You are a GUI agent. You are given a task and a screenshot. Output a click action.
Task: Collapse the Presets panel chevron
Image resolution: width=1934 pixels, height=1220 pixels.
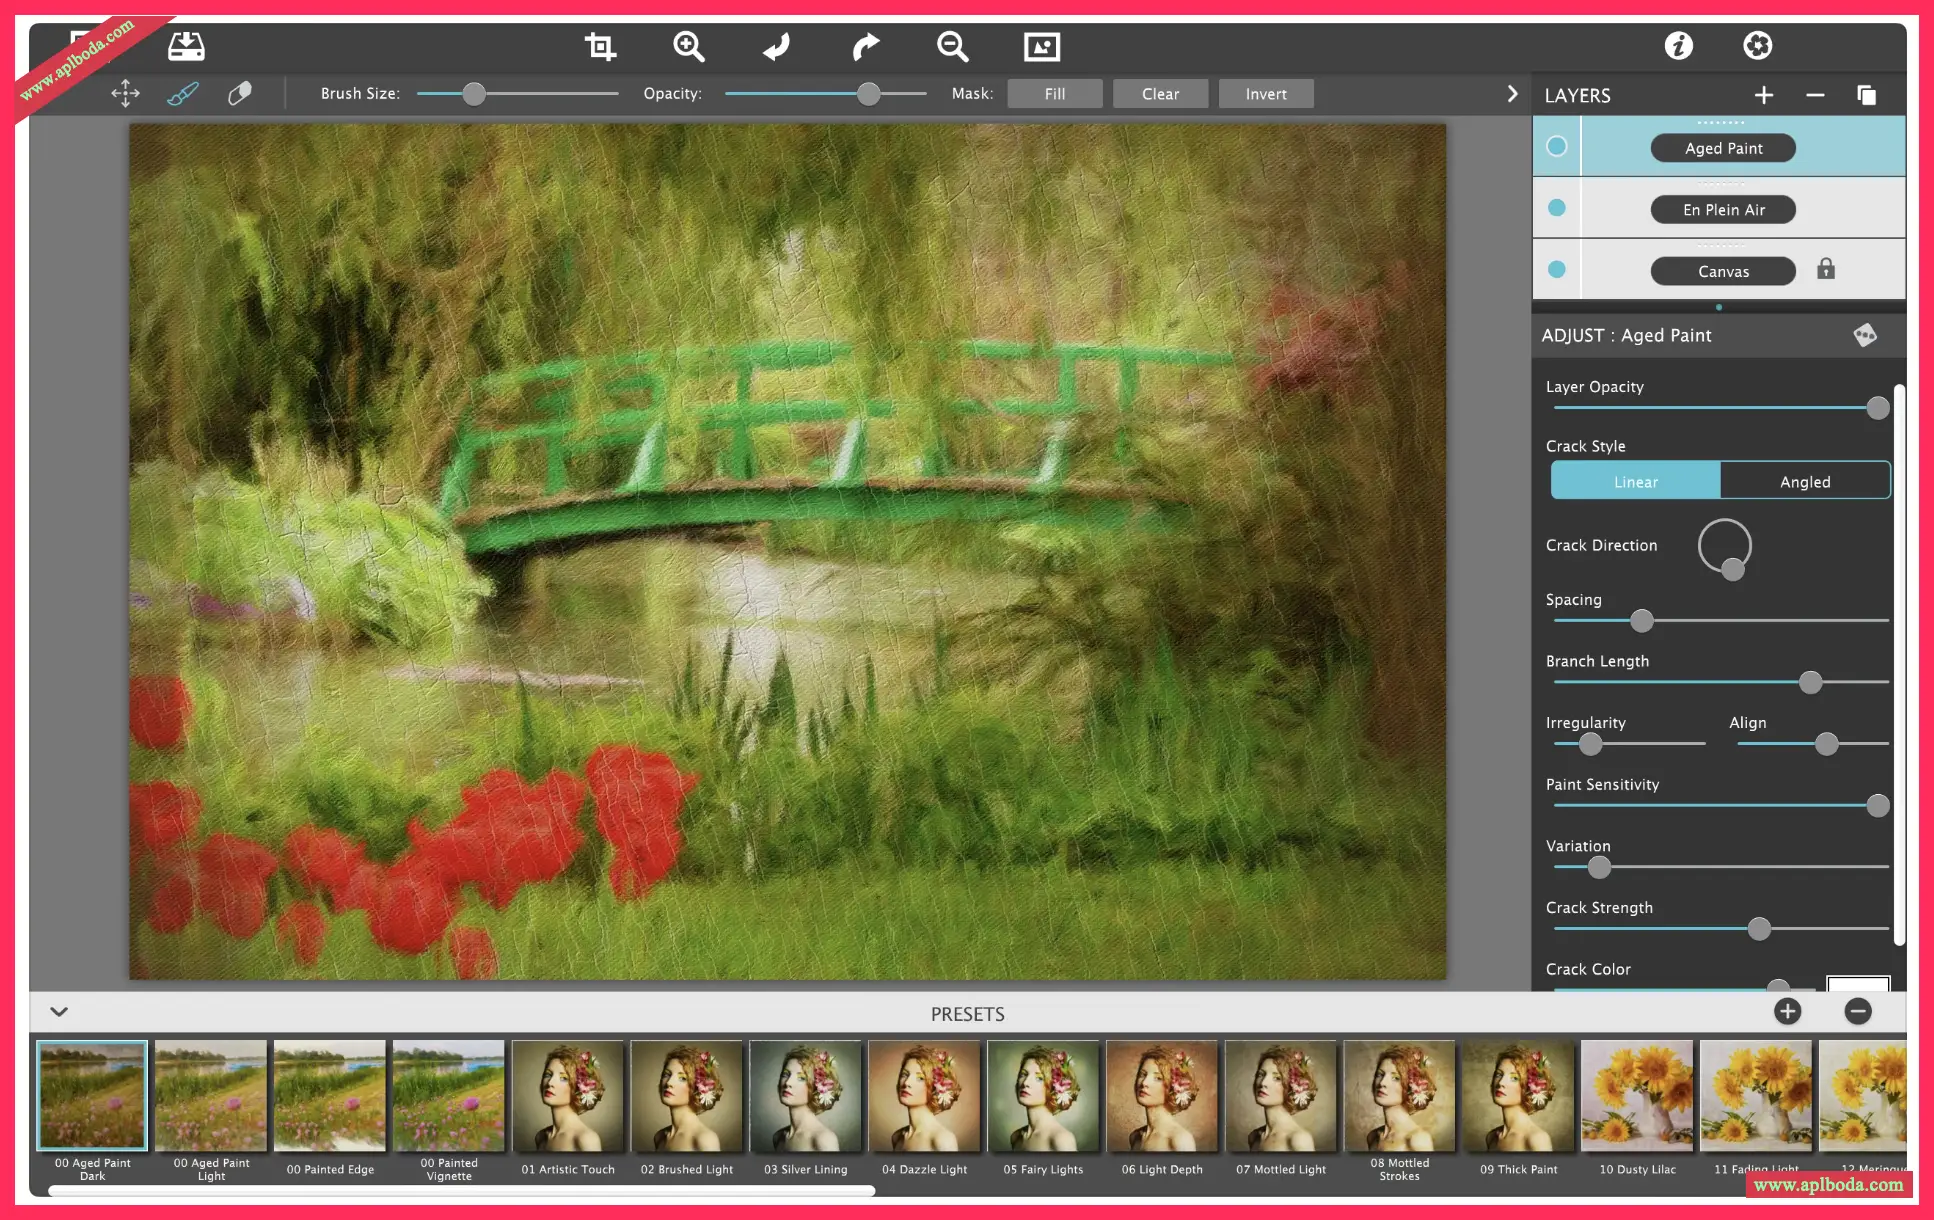coord(59,1012)
